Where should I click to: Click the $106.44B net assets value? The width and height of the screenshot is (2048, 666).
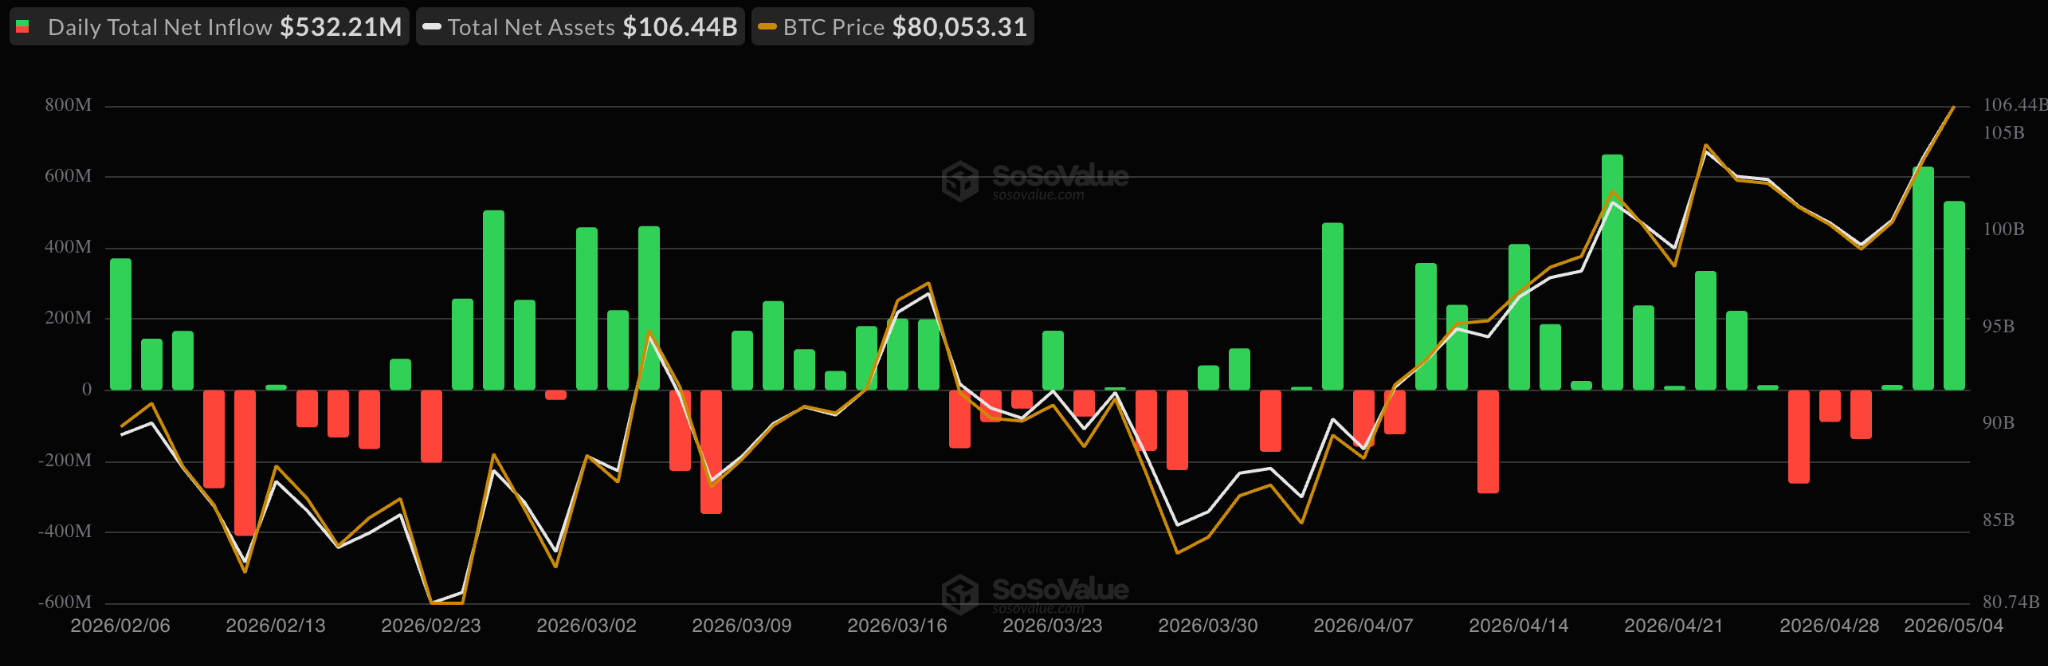pos(680,27)
